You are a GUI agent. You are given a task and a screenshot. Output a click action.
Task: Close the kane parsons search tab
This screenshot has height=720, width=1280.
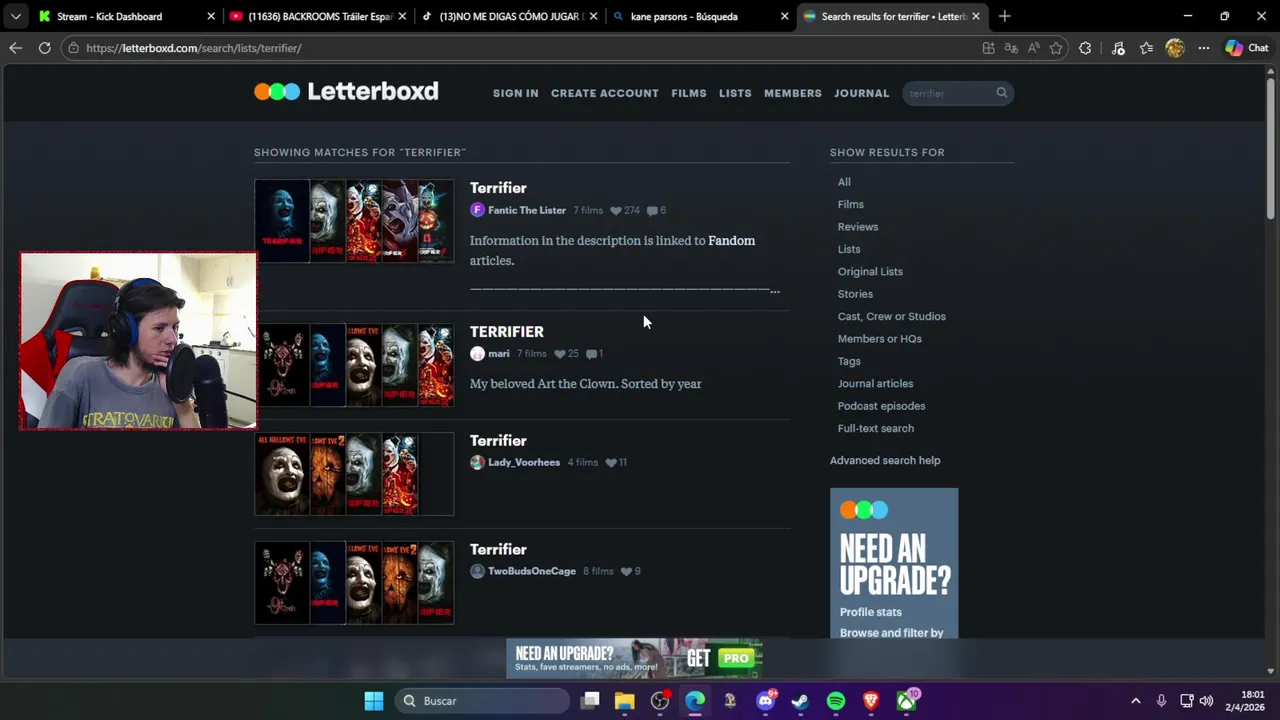click(784, 16)
